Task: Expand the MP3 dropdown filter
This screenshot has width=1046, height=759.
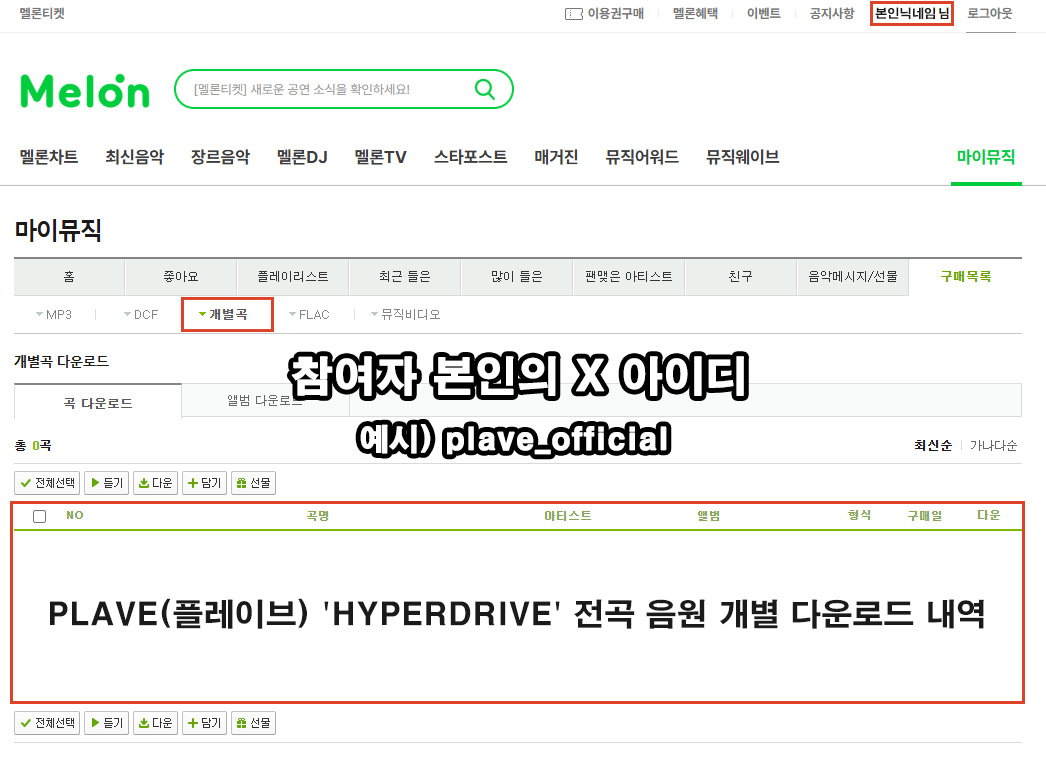Action: 53,314
